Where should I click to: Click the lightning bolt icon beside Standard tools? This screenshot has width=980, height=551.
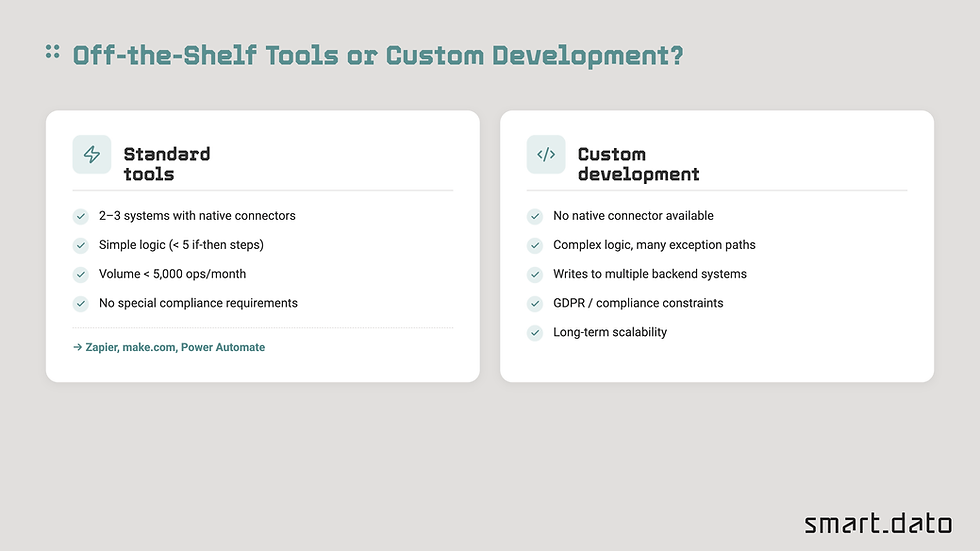(x=92, y=154)
